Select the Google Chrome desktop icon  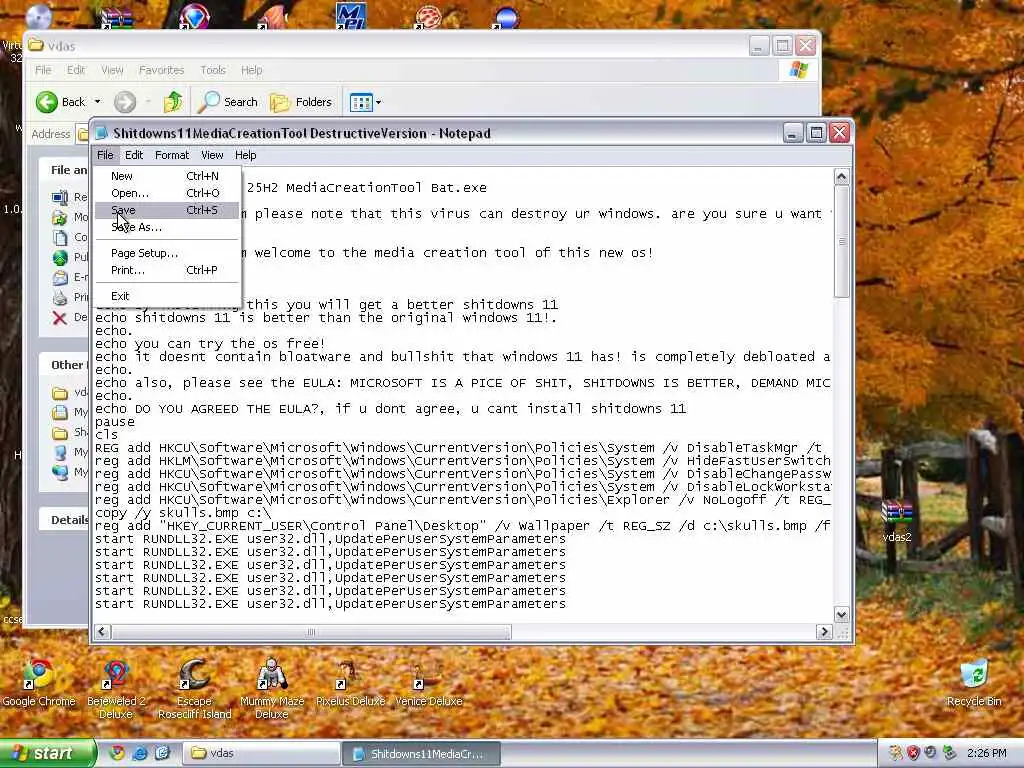[39, 683]
